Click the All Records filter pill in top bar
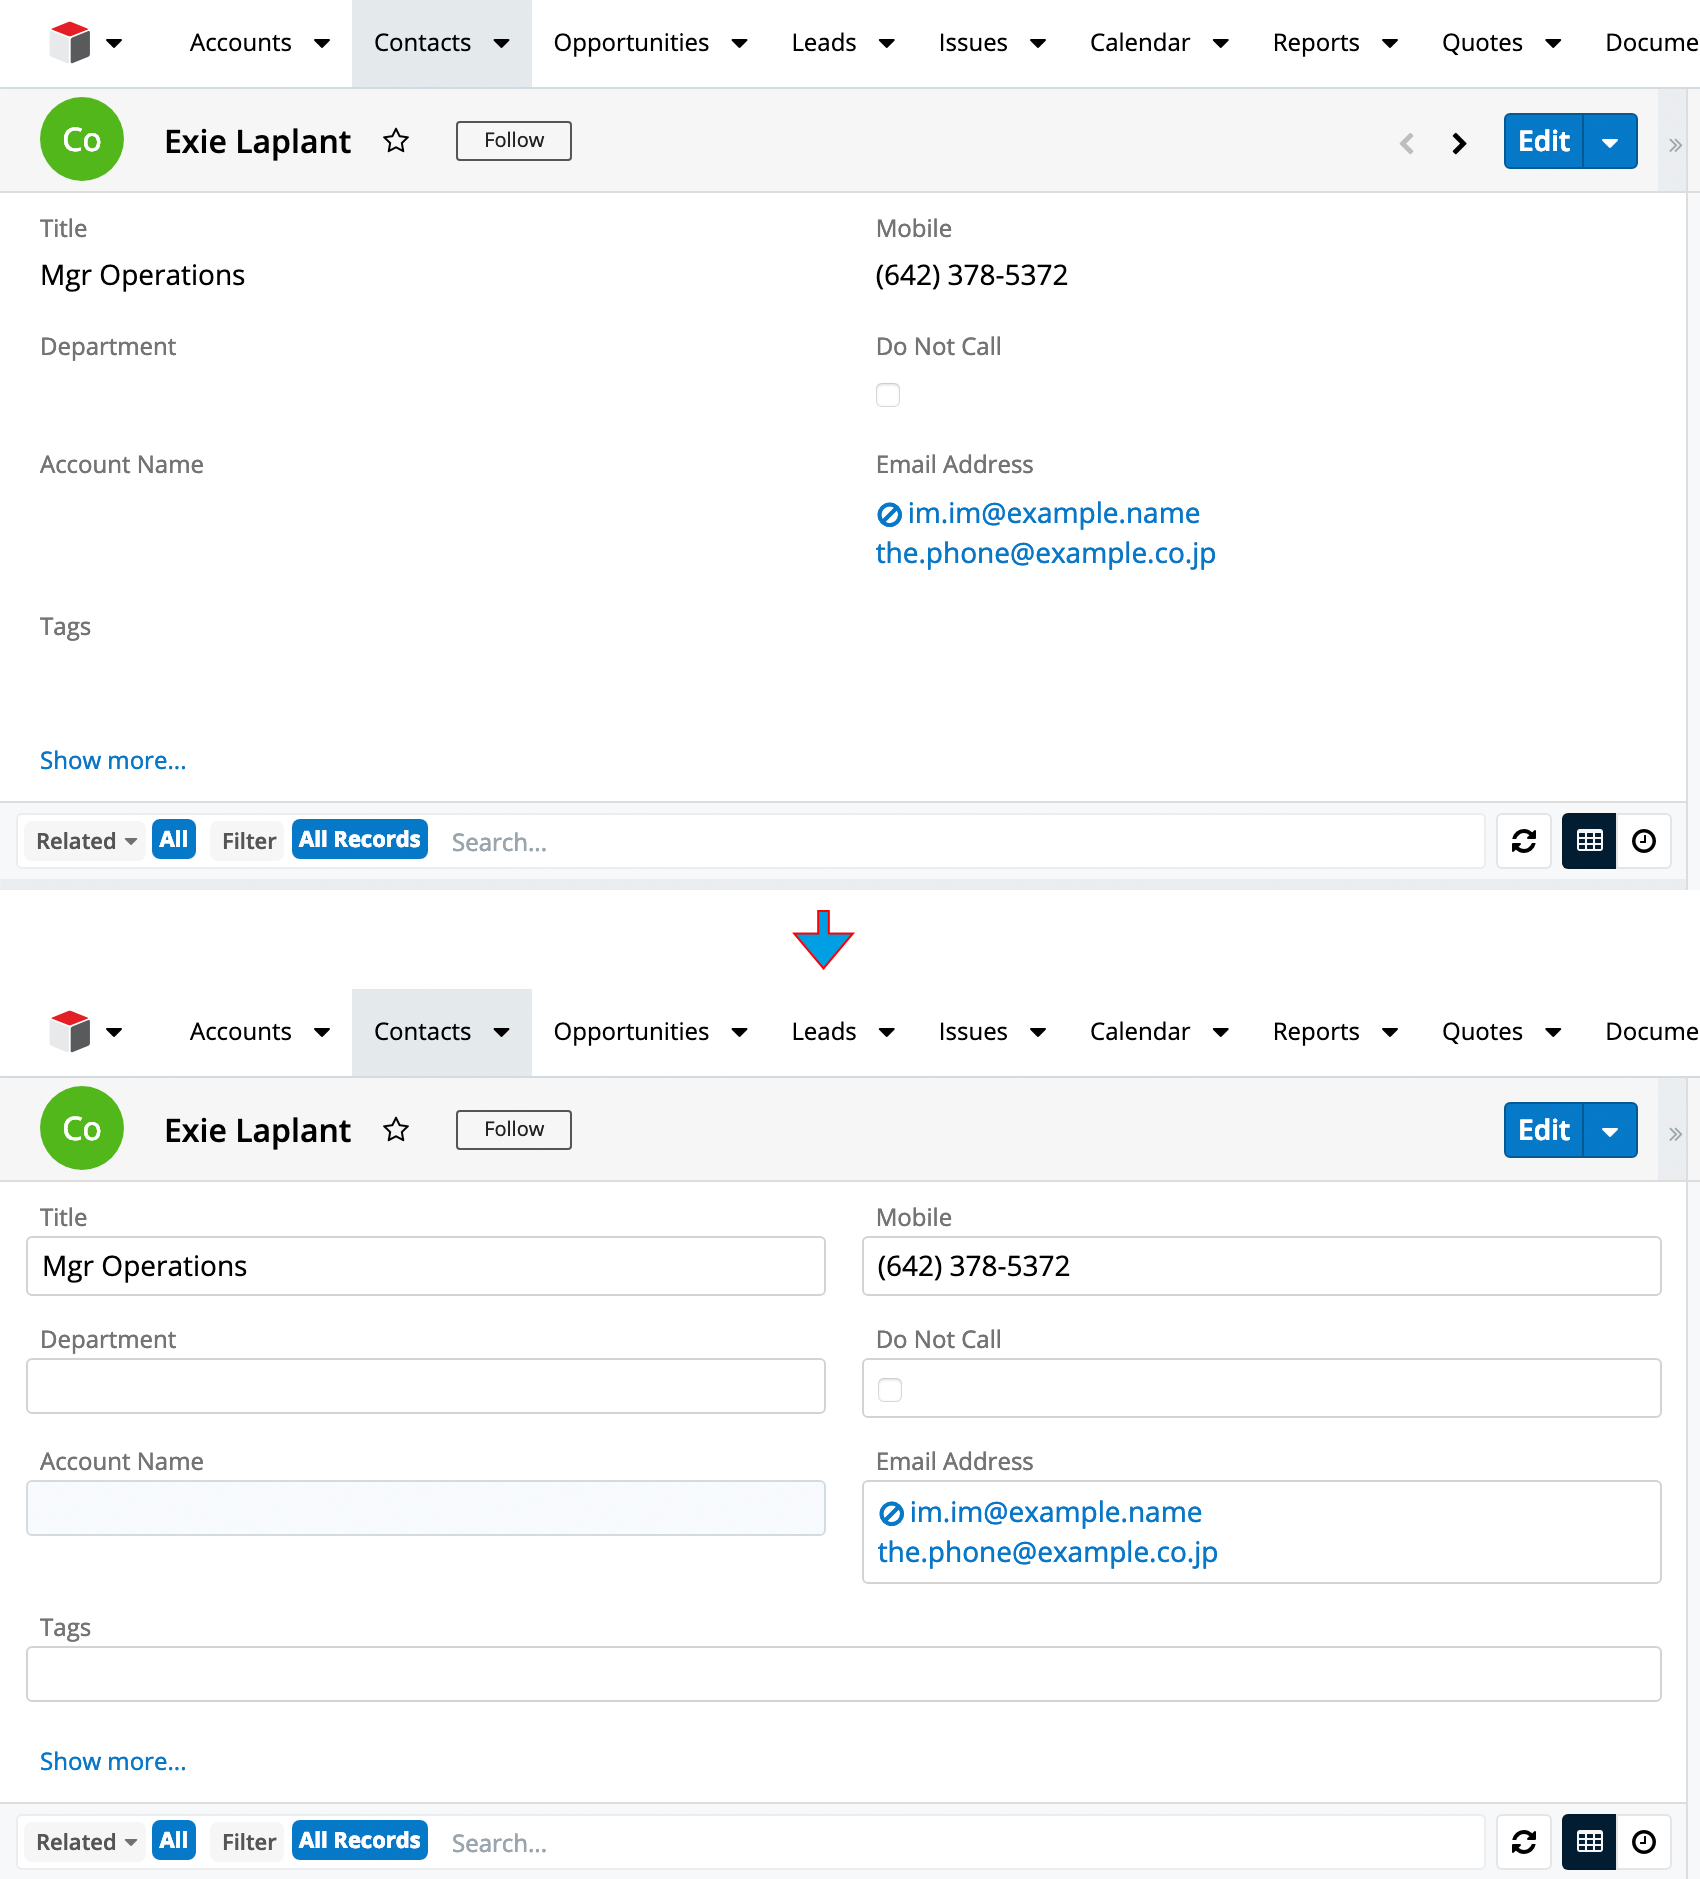Image resolution: width=1700 pixels, height=1879 pixels. [x=360, y=840]
